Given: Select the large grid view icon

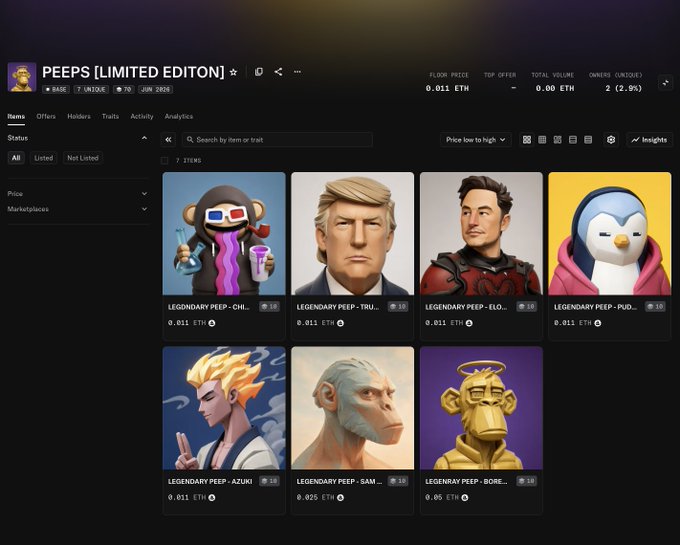Looking at the screenshot, I should 526,140.
